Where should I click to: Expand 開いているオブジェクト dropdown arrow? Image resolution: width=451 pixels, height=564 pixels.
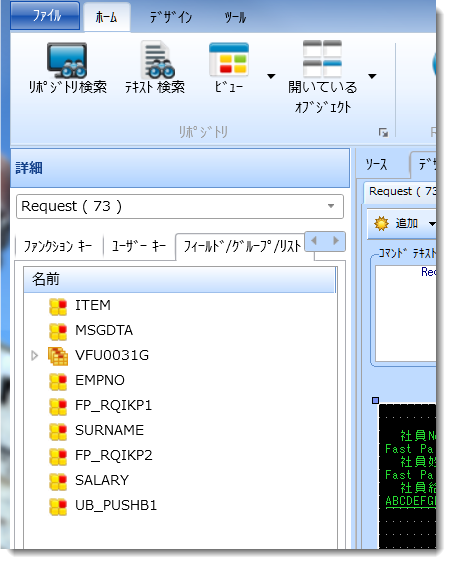[x=372, y=76]
